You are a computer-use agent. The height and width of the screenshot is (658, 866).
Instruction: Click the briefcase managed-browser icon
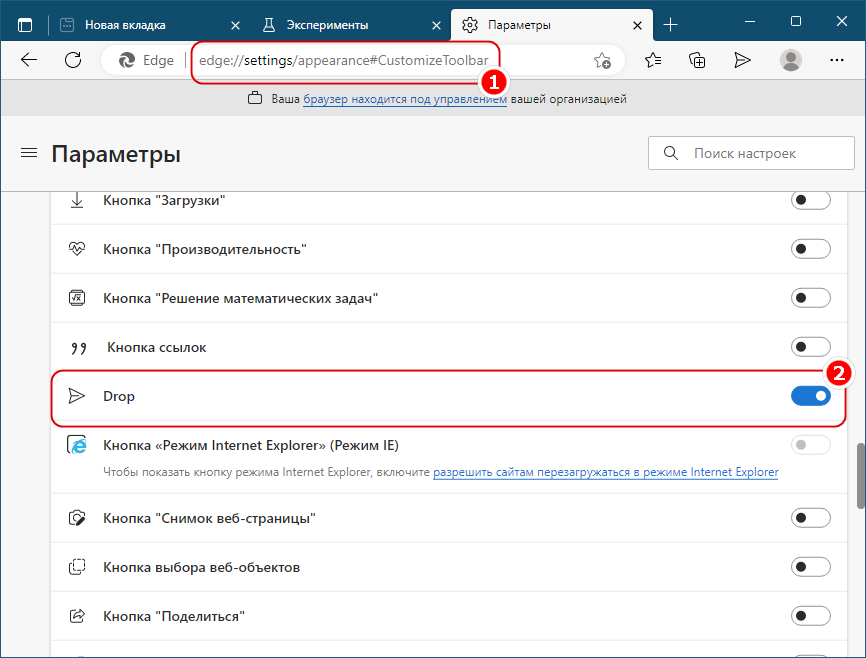coord(255,98)
